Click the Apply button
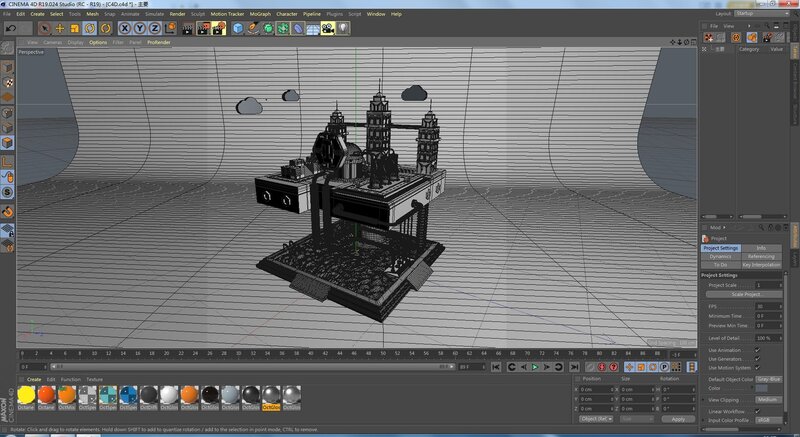The width and height of the screenshot is (800, 437). (678, 419)
